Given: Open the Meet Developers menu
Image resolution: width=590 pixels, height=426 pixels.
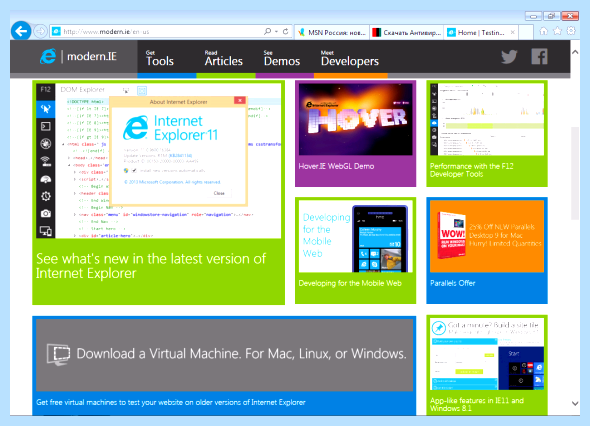Looking at the screenshot, I should coord(350,58).
